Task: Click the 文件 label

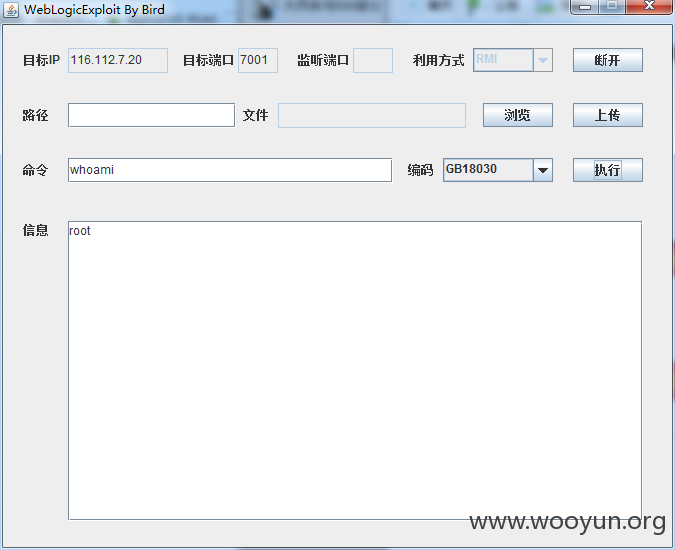Action: (256, 115)
